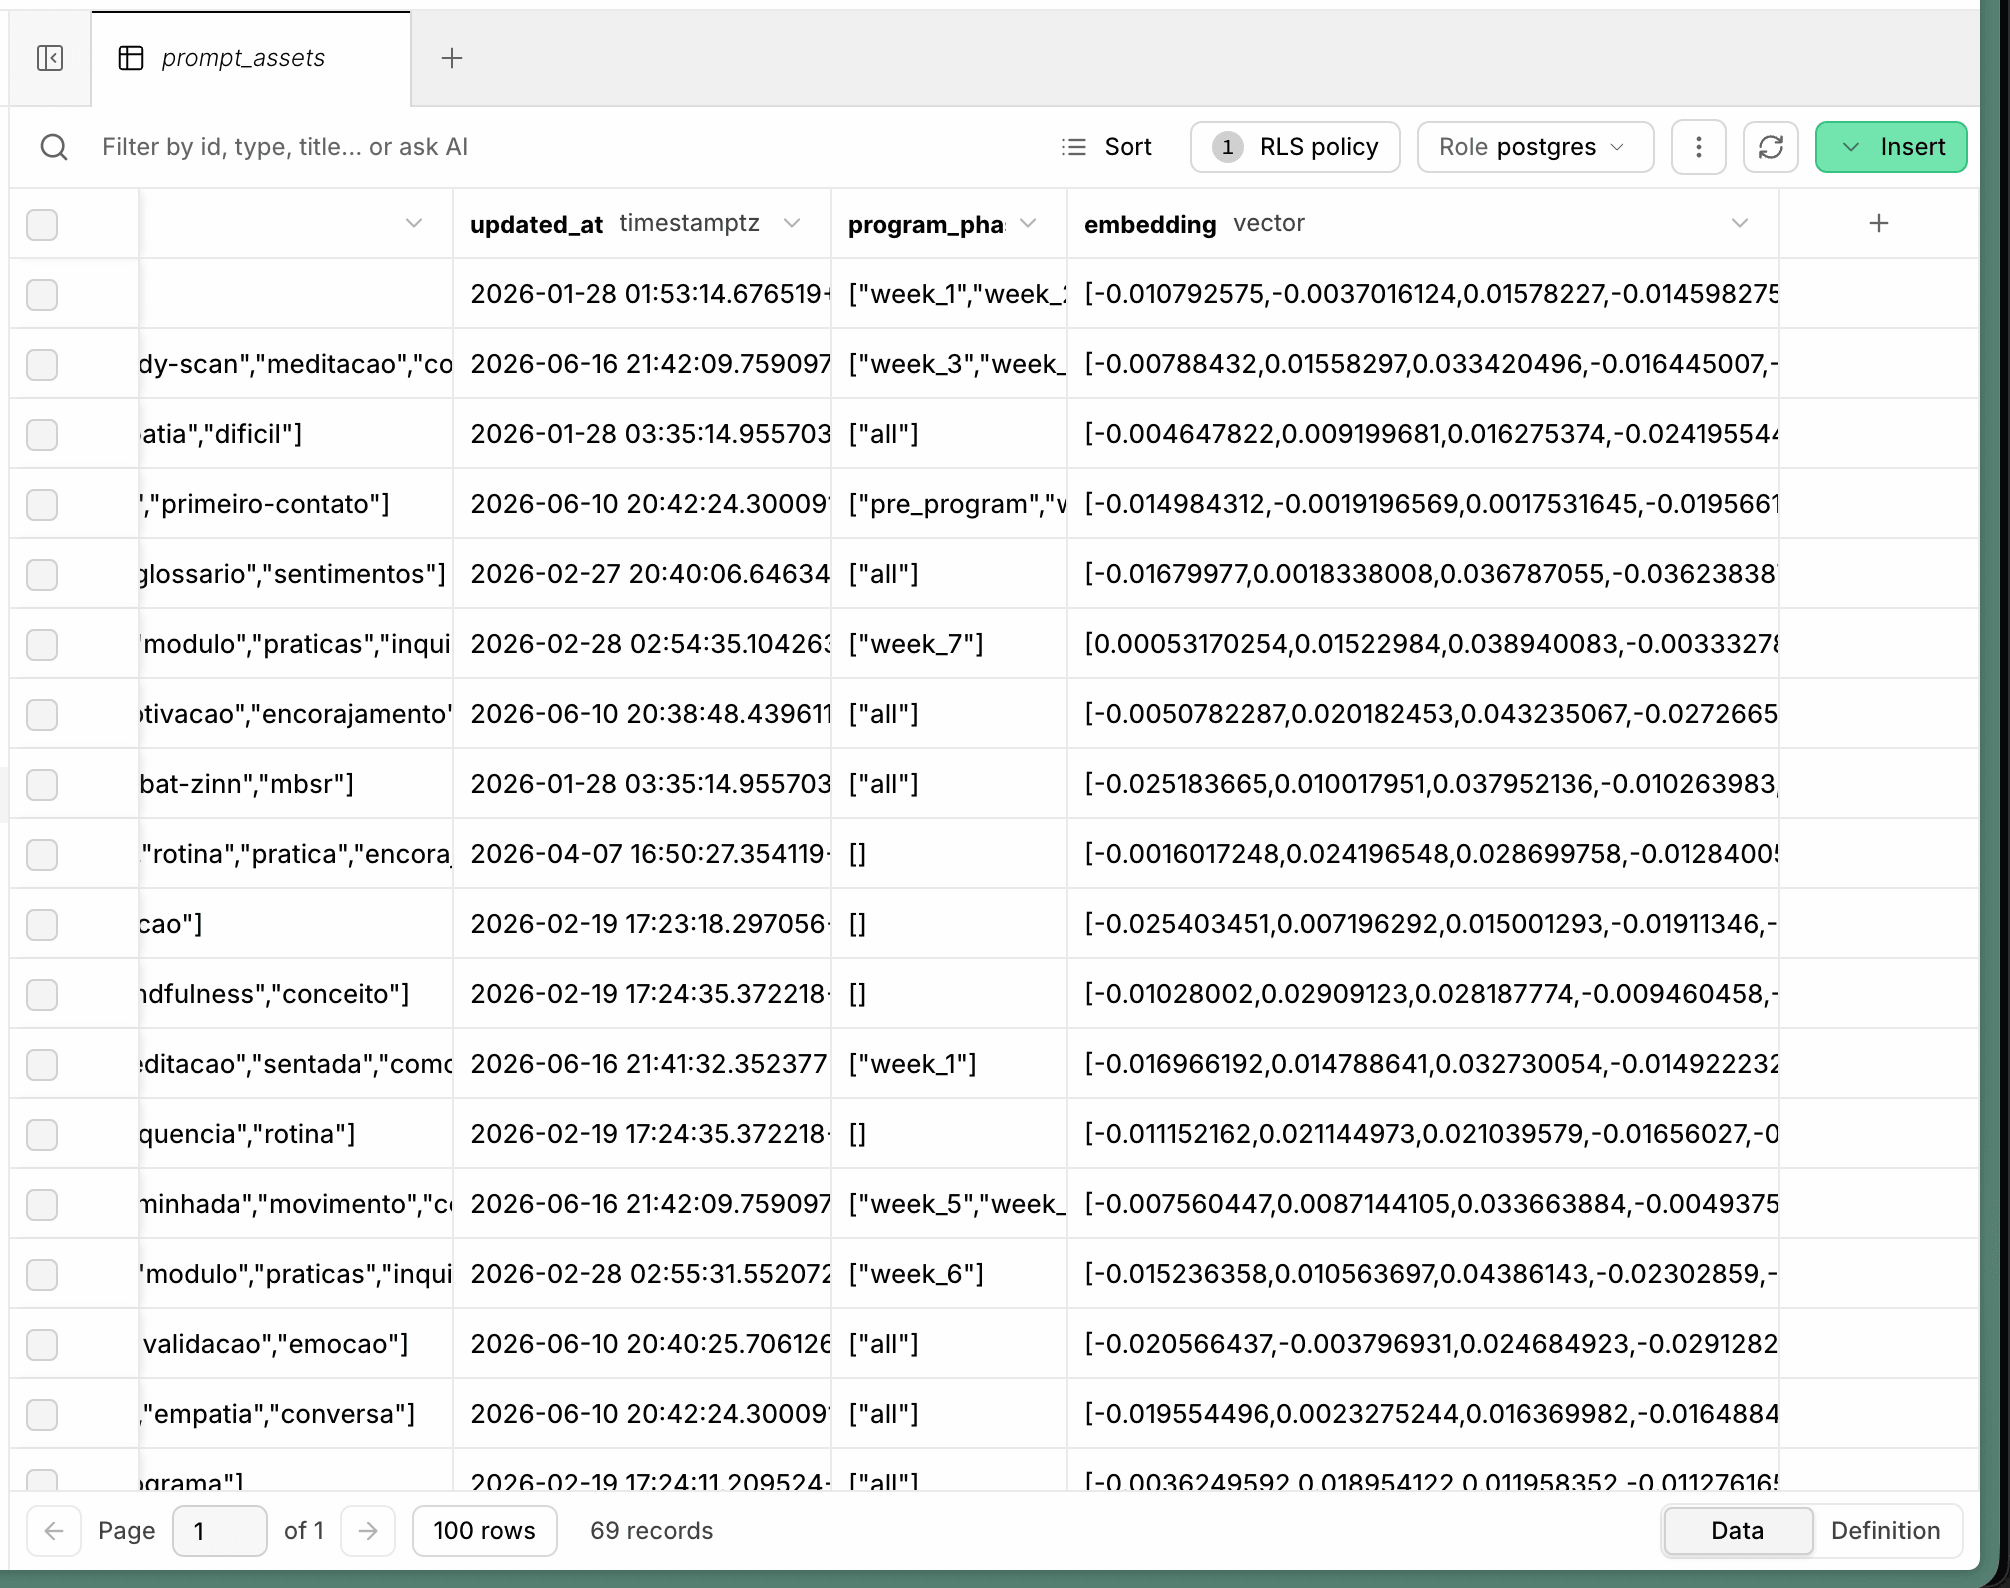Screen dimensions: 2010x1588
Task: Click the quencia","rotina"] tags cell
Action: click(x=296, y=1134)
